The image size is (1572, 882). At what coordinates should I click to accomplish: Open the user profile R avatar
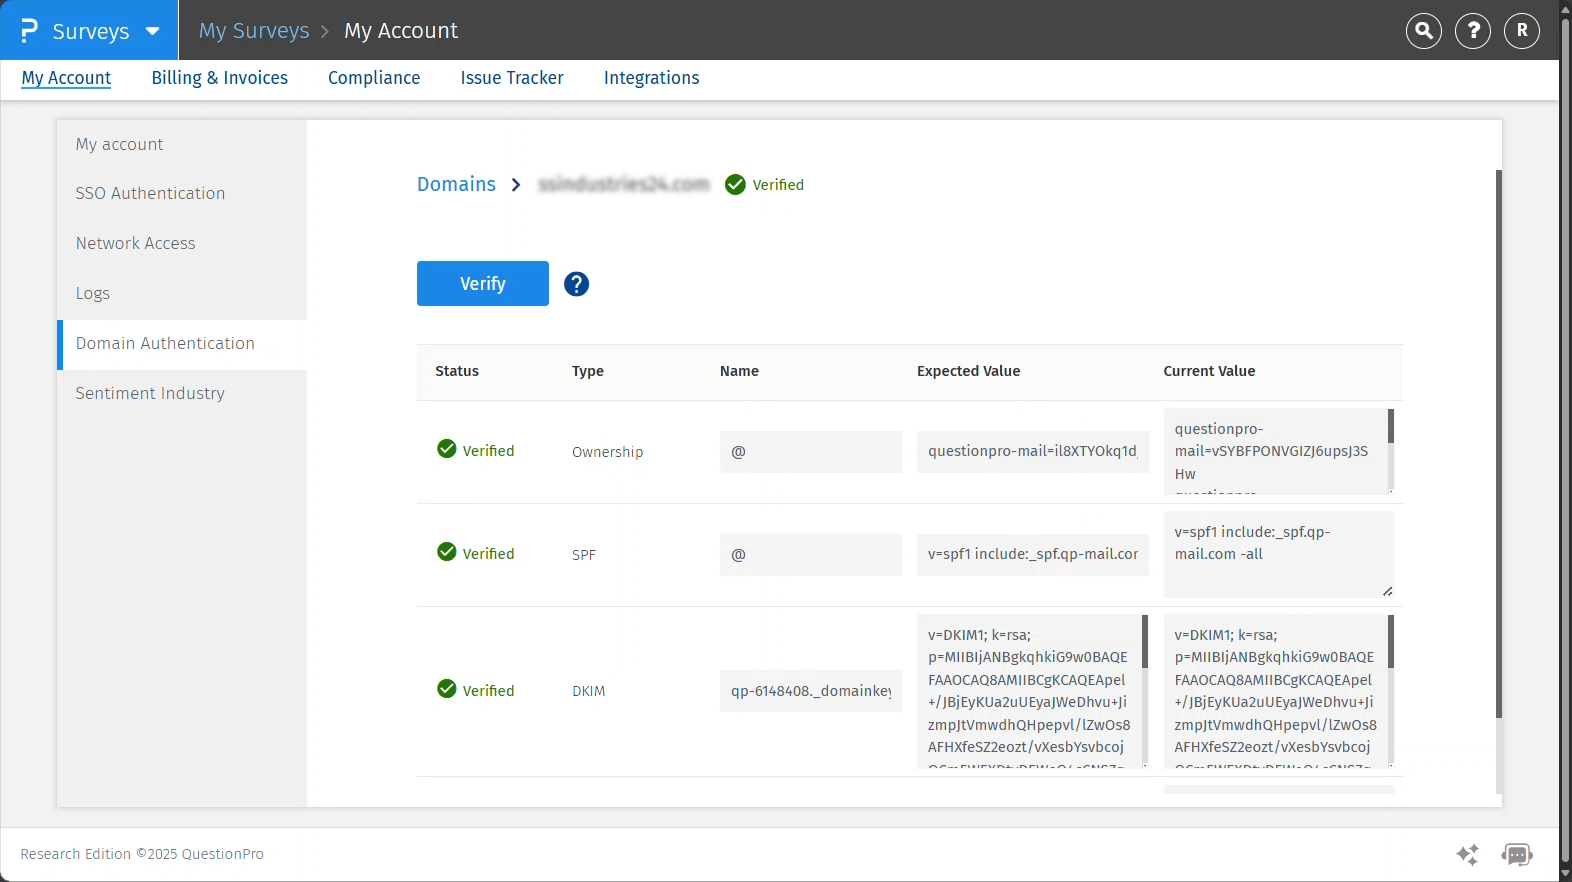coord(1521,31)
